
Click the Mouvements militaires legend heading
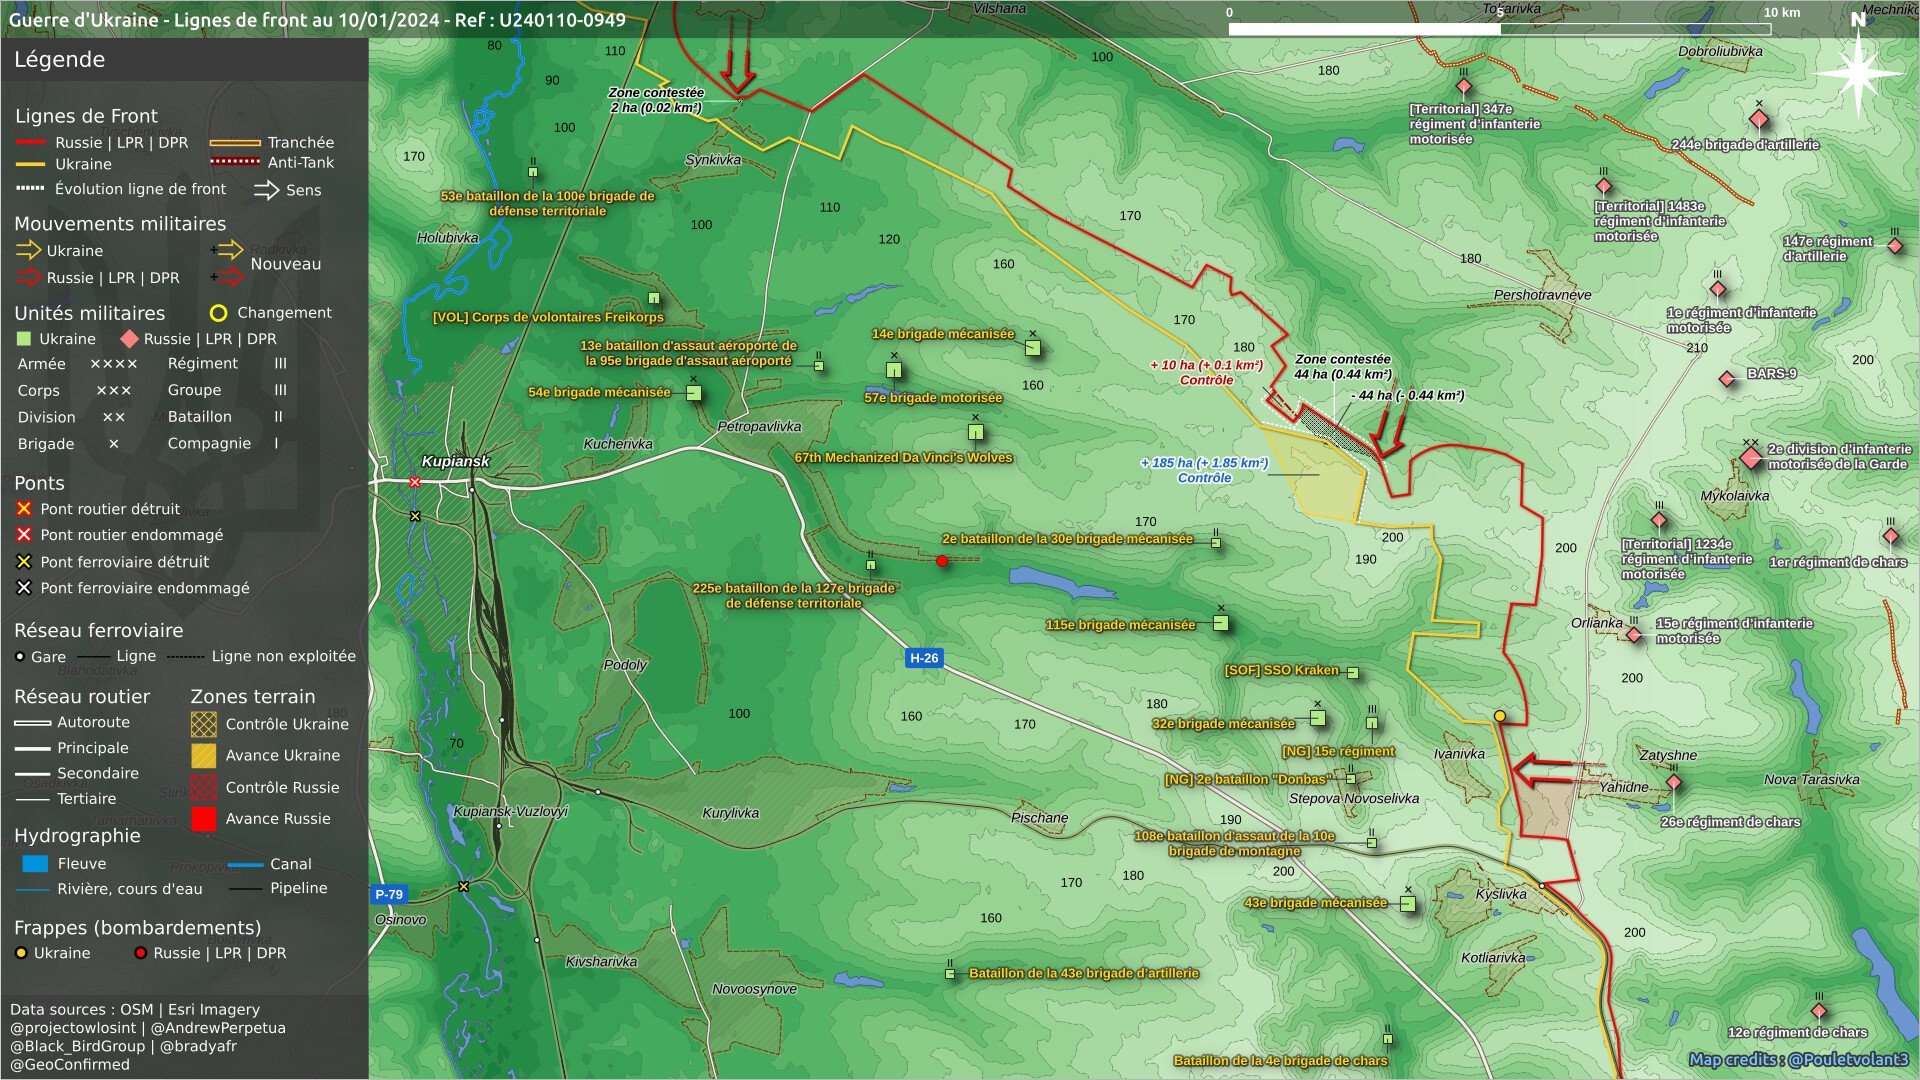pos(120,224)
